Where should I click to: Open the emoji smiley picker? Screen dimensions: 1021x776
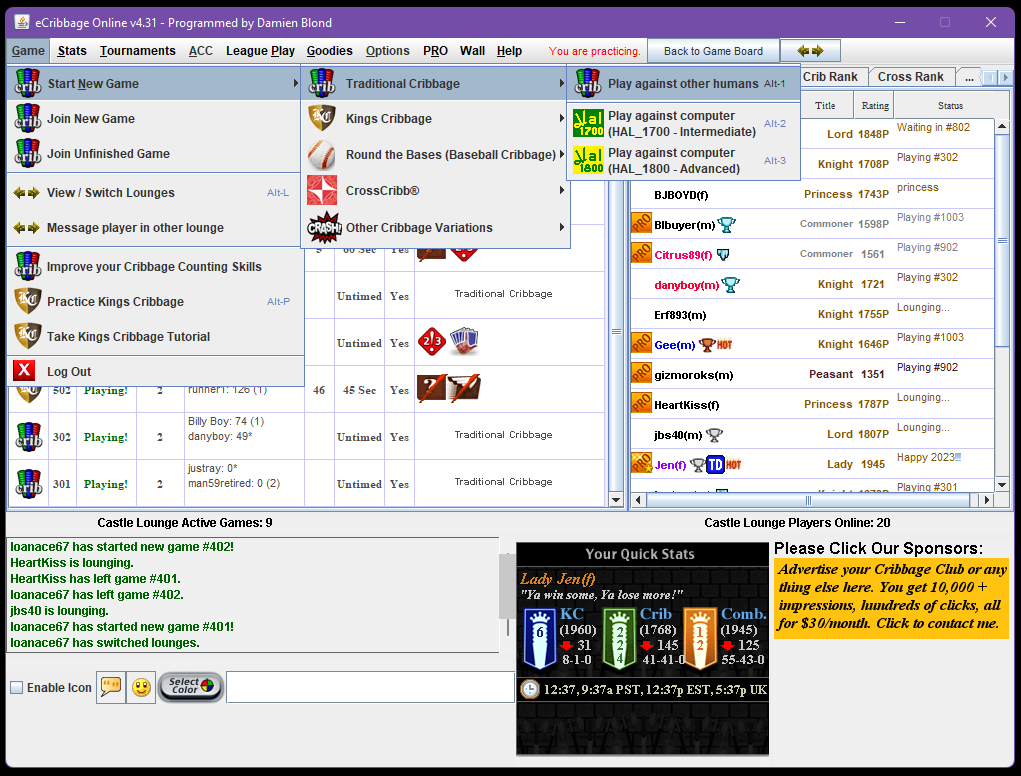pyautogui.click(x=141, y=687)
